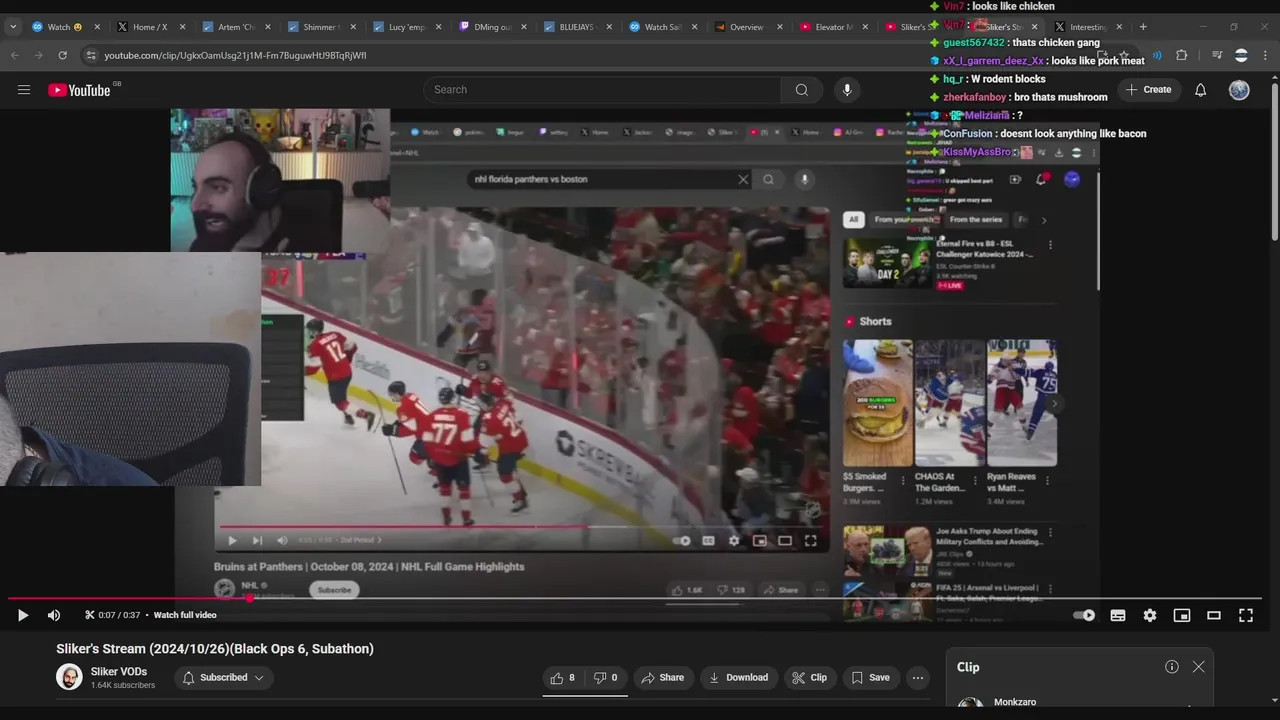Viewport: 1280px width, 720px height.
Task: Switch to the 'Overview' browser tab
Action: [x=746, y=27]
